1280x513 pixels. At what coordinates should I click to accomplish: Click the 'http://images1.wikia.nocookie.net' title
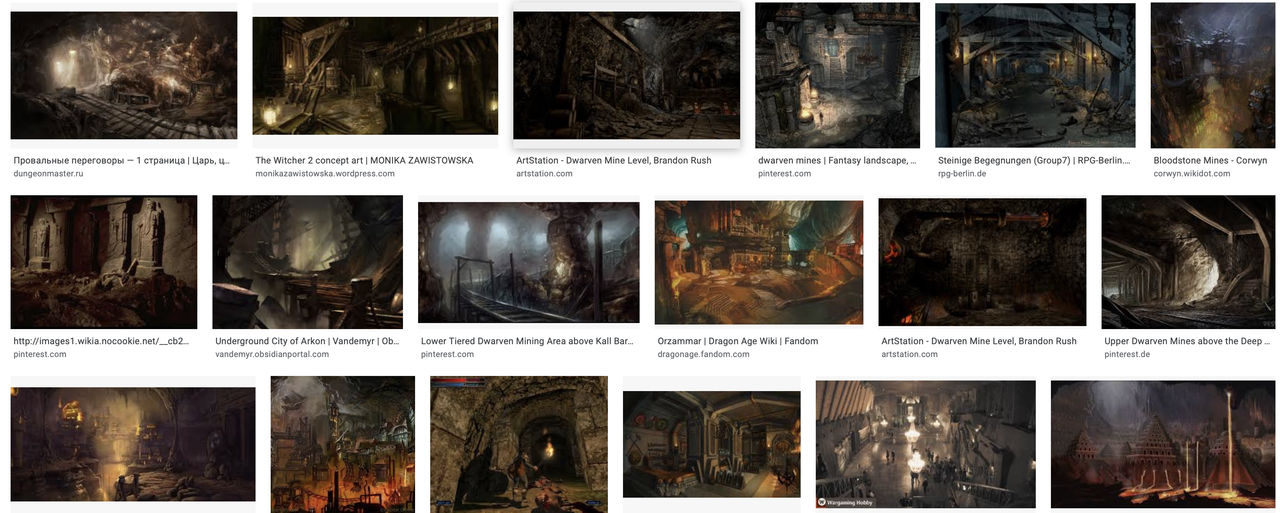click(x=101, y=341)
